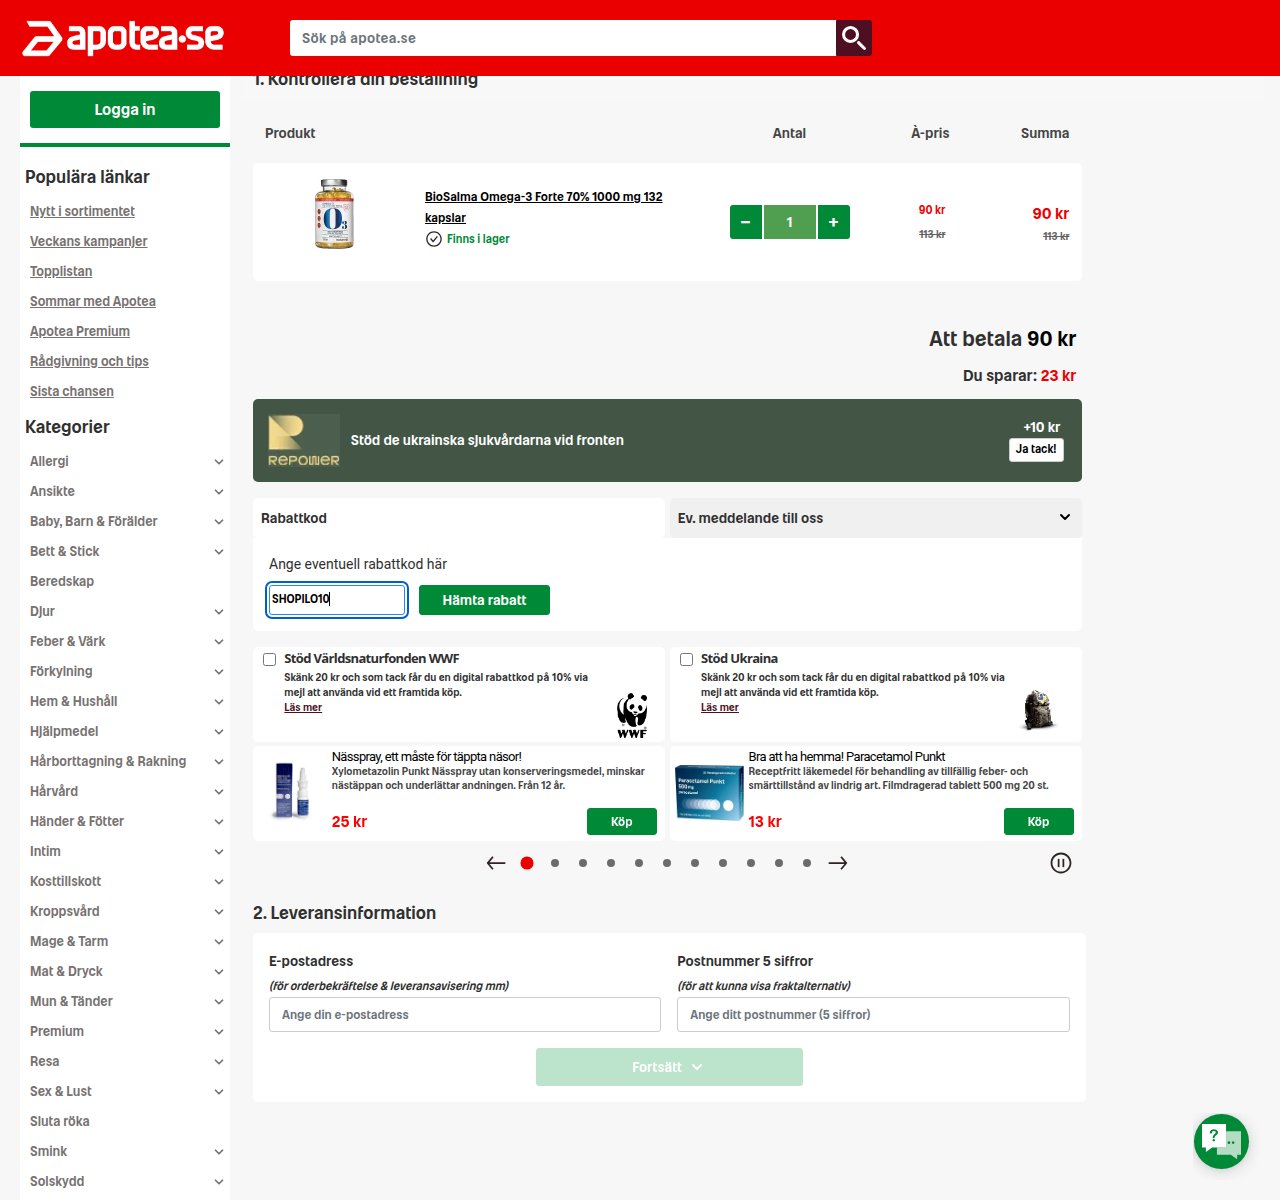Expand the Ansikte category
The image size is (1280, 1200).
click(x=219, y=492)
